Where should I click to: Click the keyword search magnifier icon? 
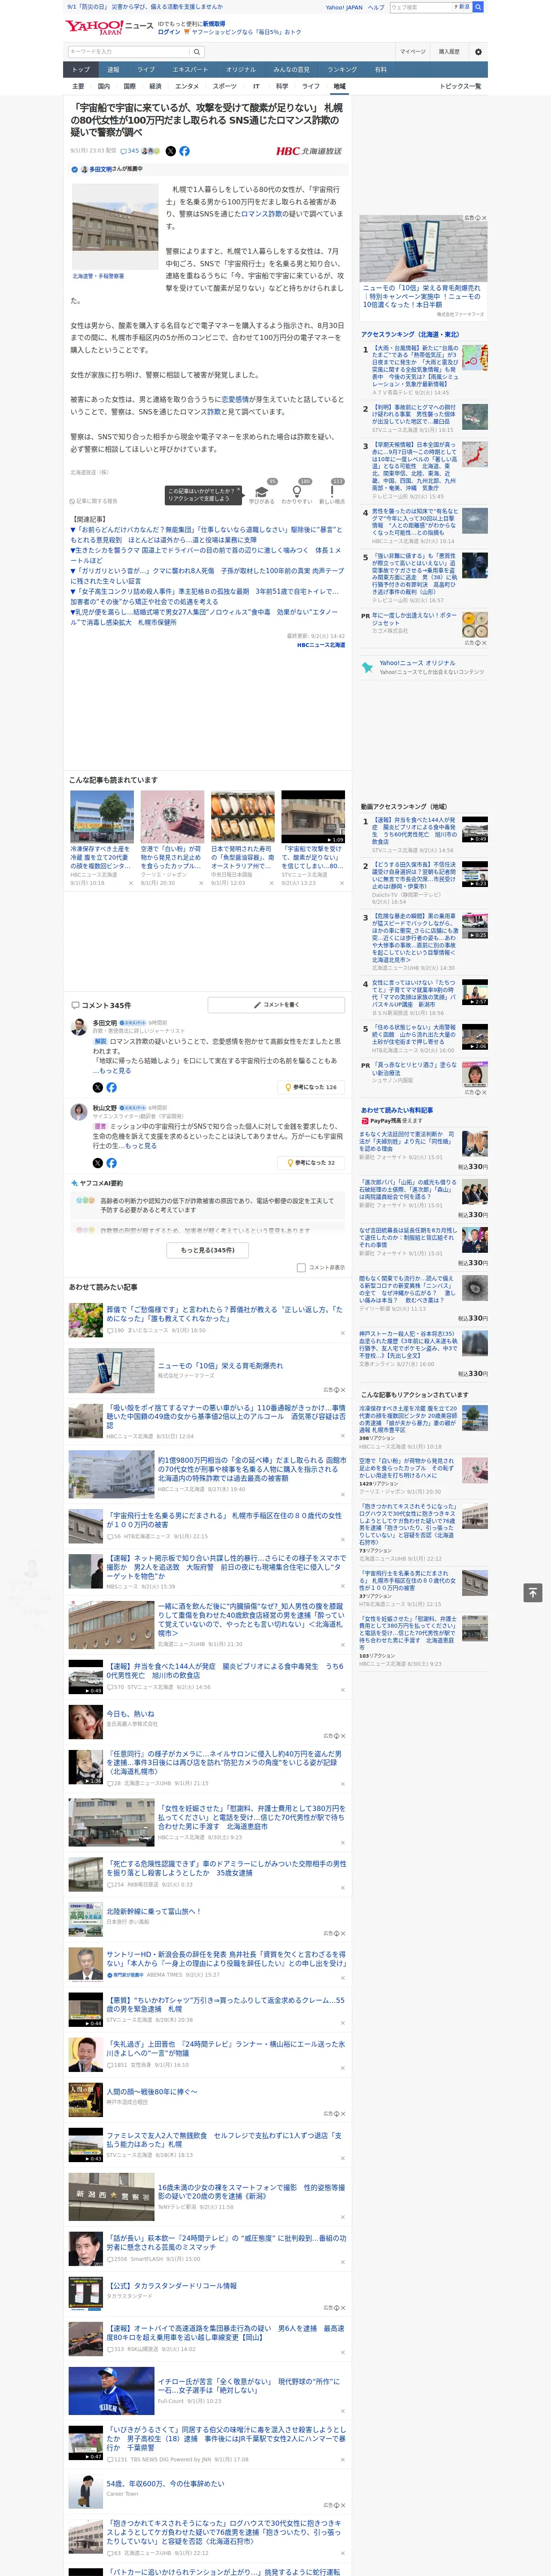point(197,52)
